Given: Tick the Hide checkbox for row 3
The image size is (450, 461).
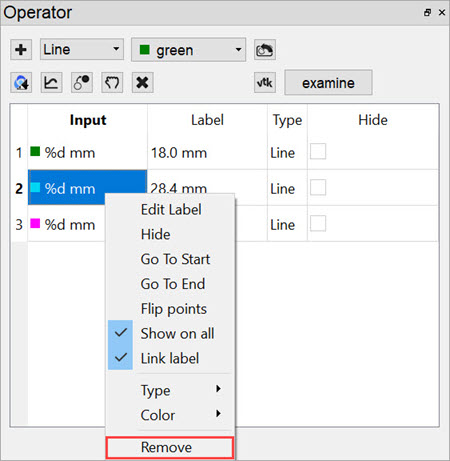Looking at the screenshot, I should [x=318, y=223].
